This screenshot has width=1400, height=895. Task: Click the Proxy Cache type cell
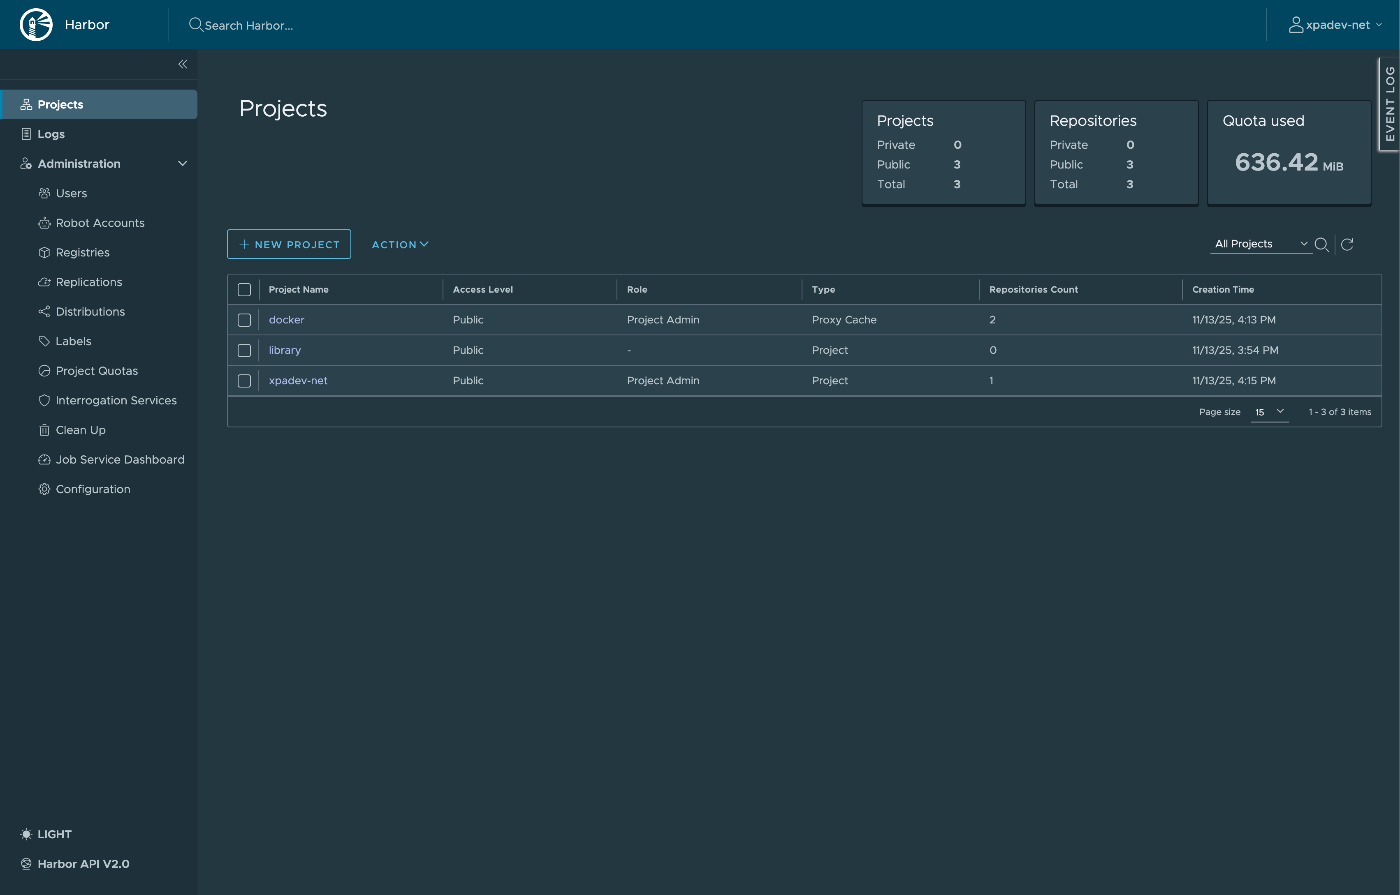(x=844, y=320)
